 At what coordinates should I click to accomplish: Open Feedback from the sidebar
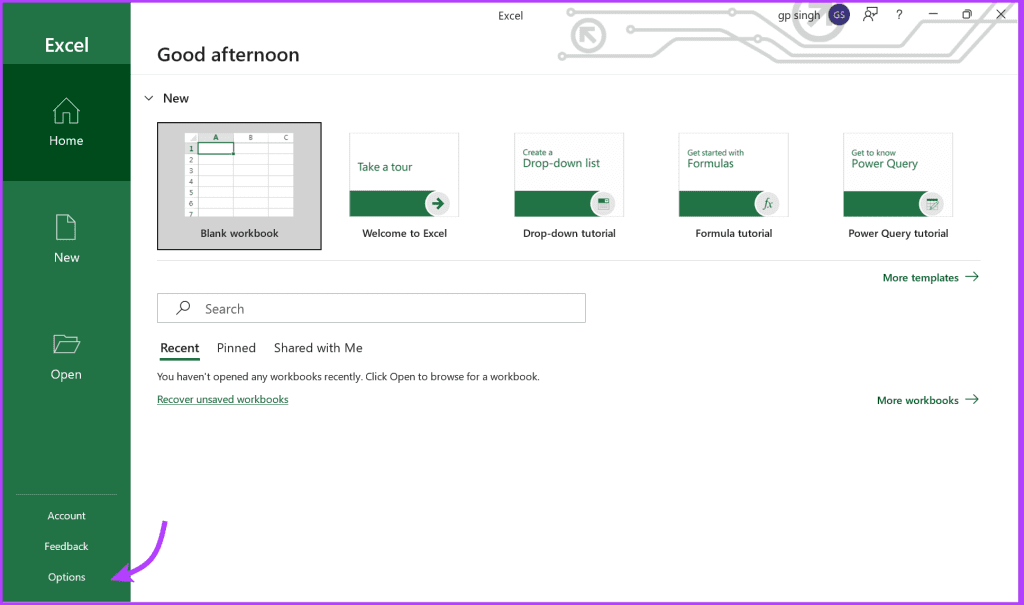[66, 546]
